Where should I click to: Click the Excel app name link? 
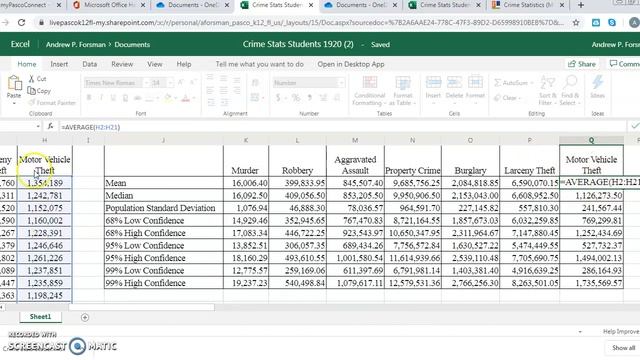[20, 44]
